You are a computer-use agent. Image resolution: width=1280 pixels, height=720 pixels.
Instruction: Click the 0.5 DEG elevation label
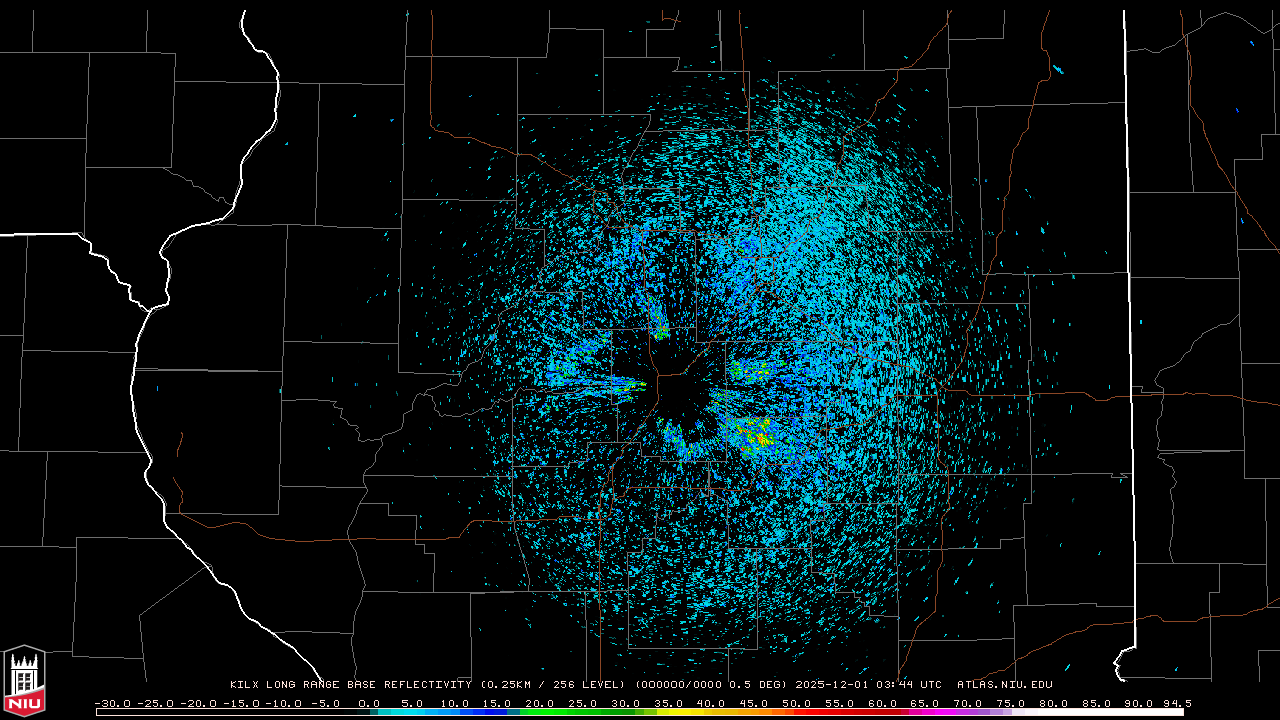765,685
